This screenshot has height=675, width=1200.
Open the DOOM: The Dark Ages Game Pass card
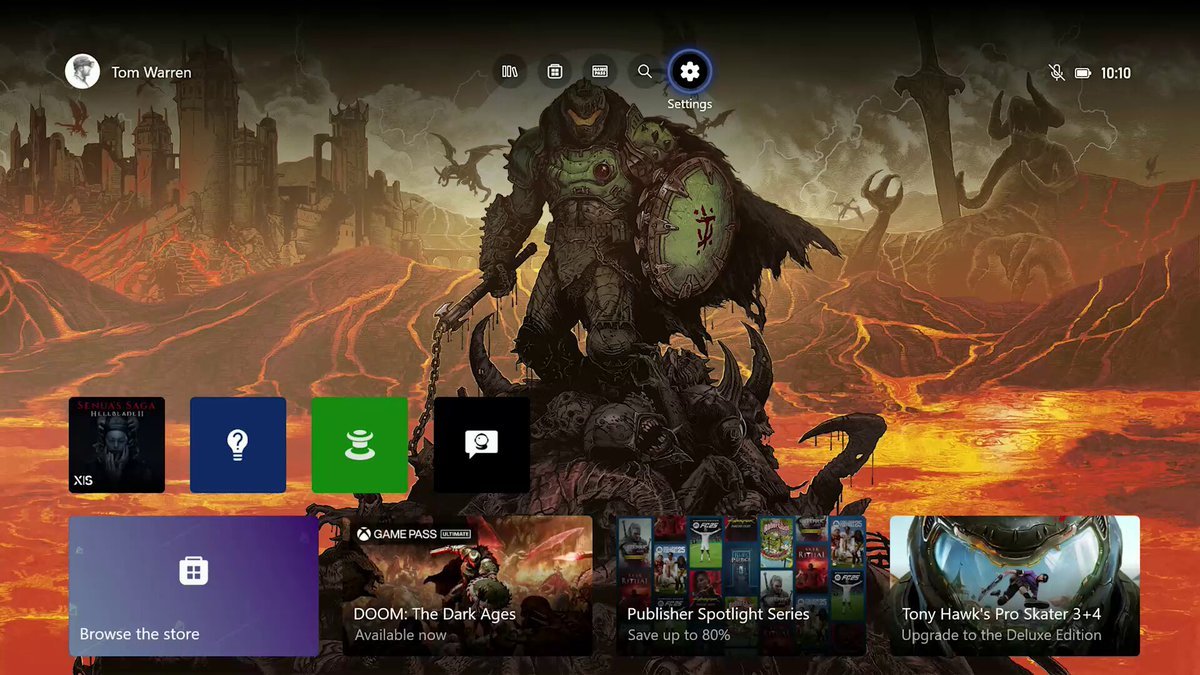click(468, 586)
